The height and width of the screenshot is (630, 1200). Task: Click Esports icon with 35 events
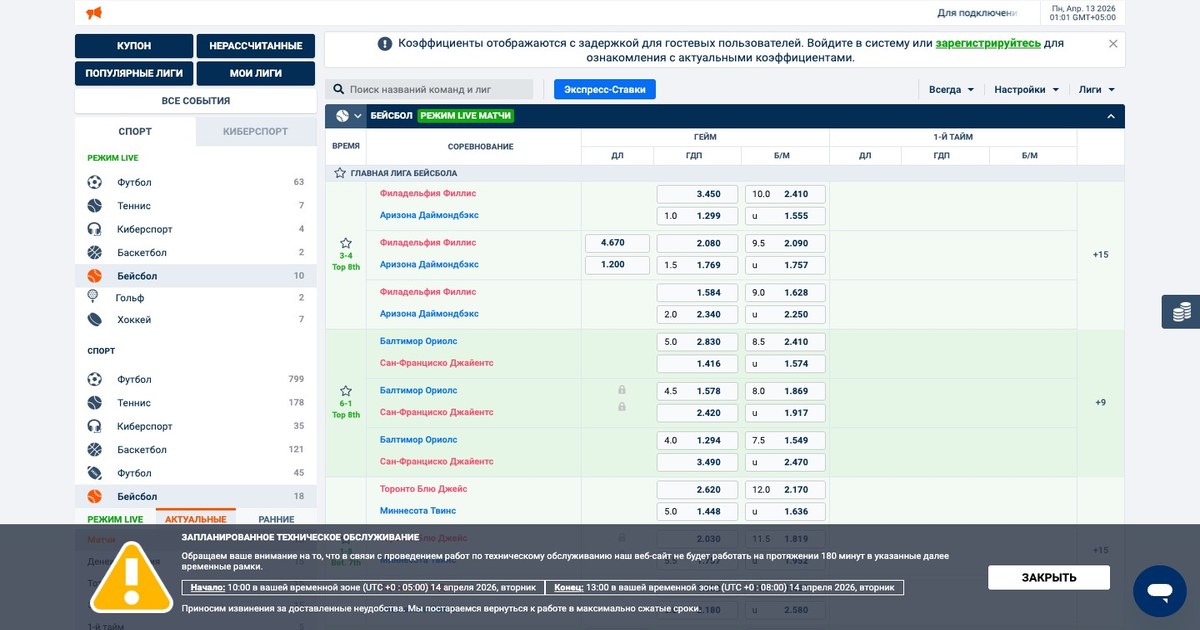95,426
